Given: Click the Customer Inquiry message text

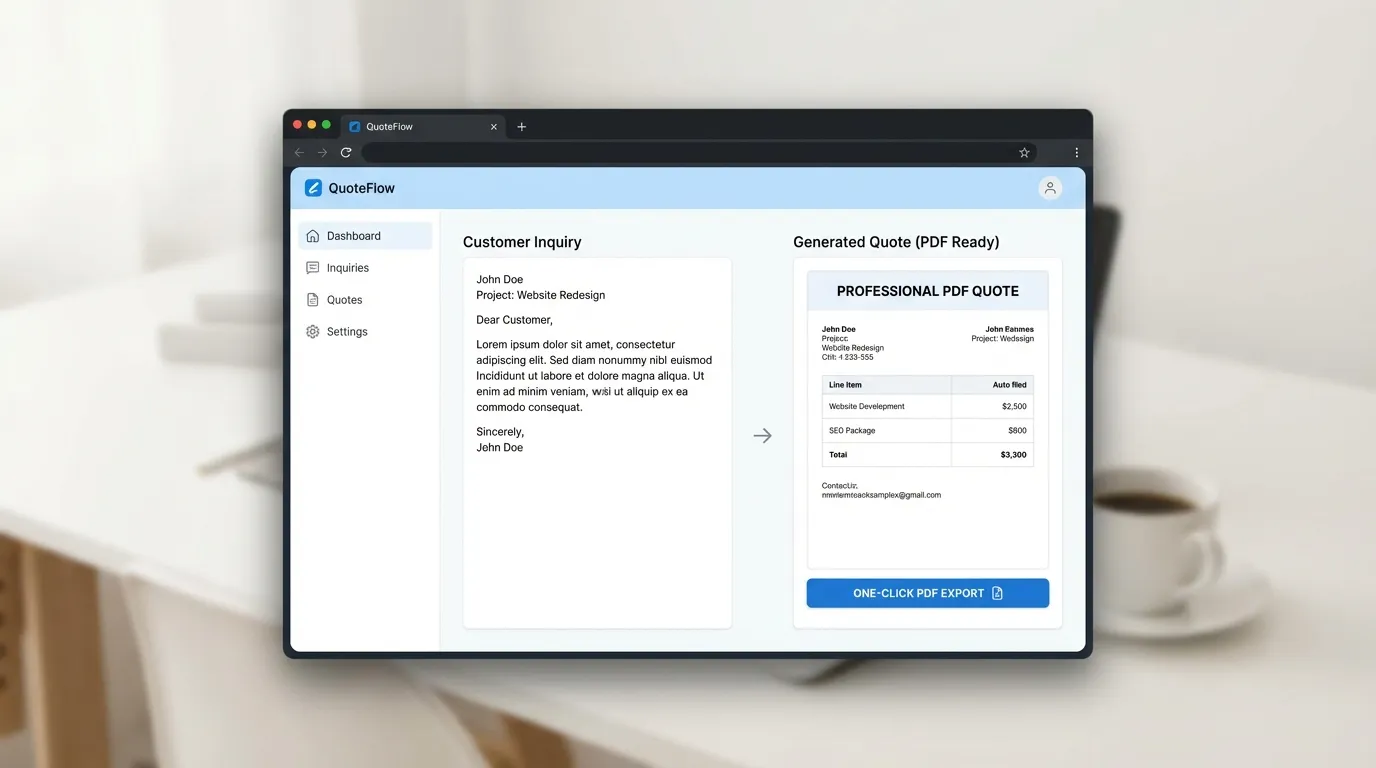Looking at the screenshot, I should tap(594, 376).
